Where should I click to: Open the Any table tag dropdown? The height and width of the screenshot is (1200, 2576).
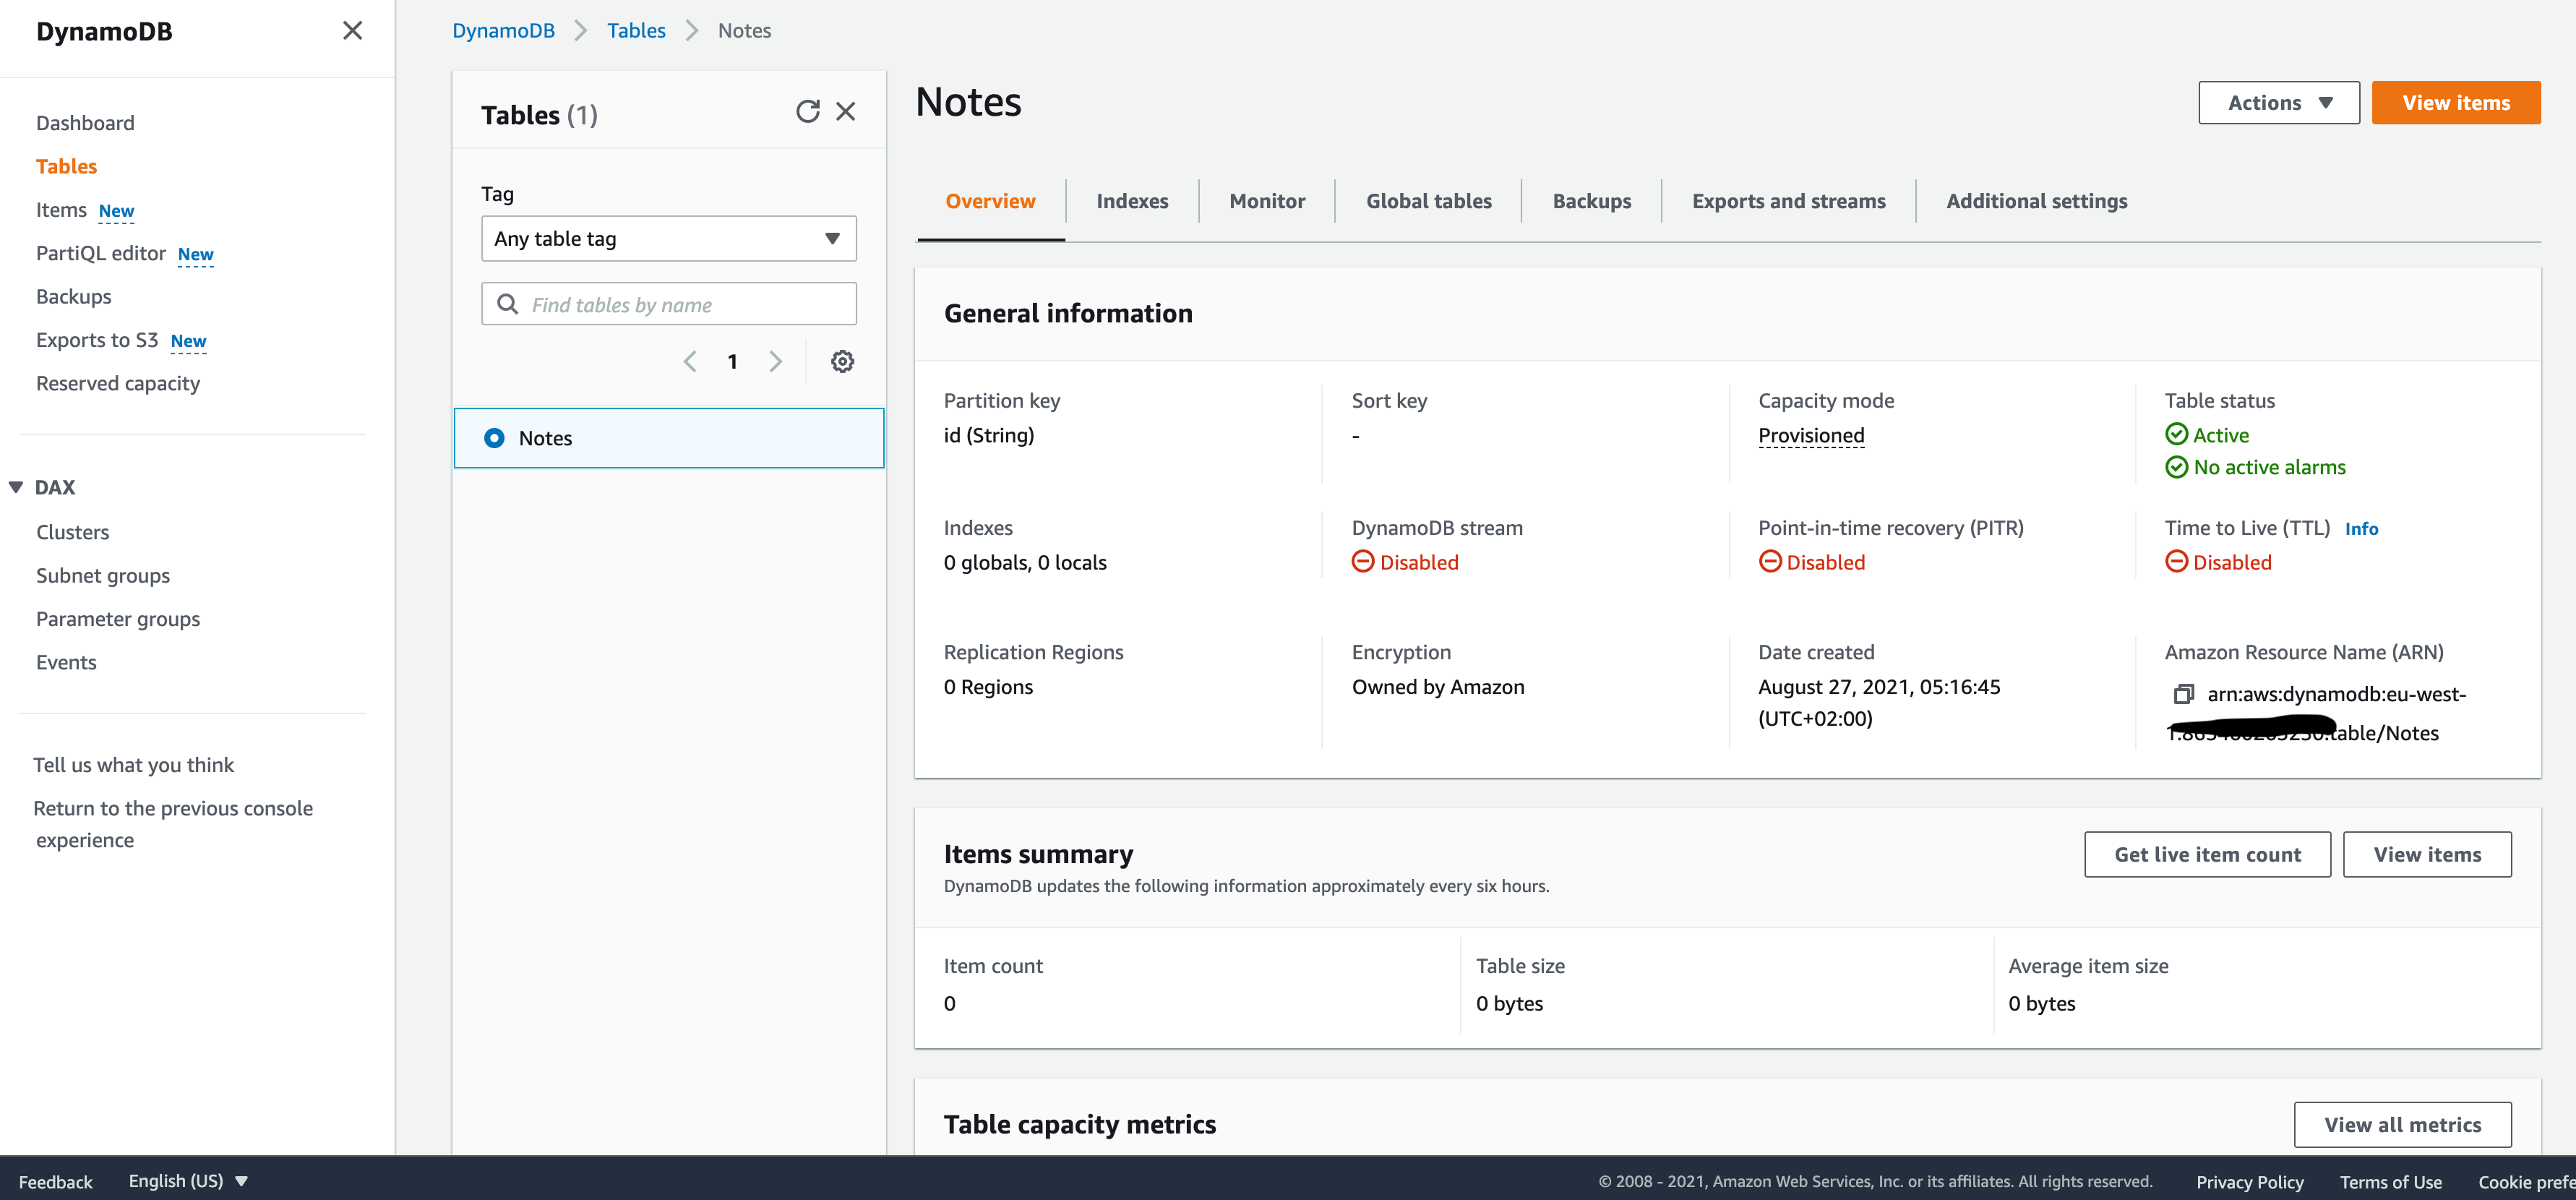click(668, 238)
